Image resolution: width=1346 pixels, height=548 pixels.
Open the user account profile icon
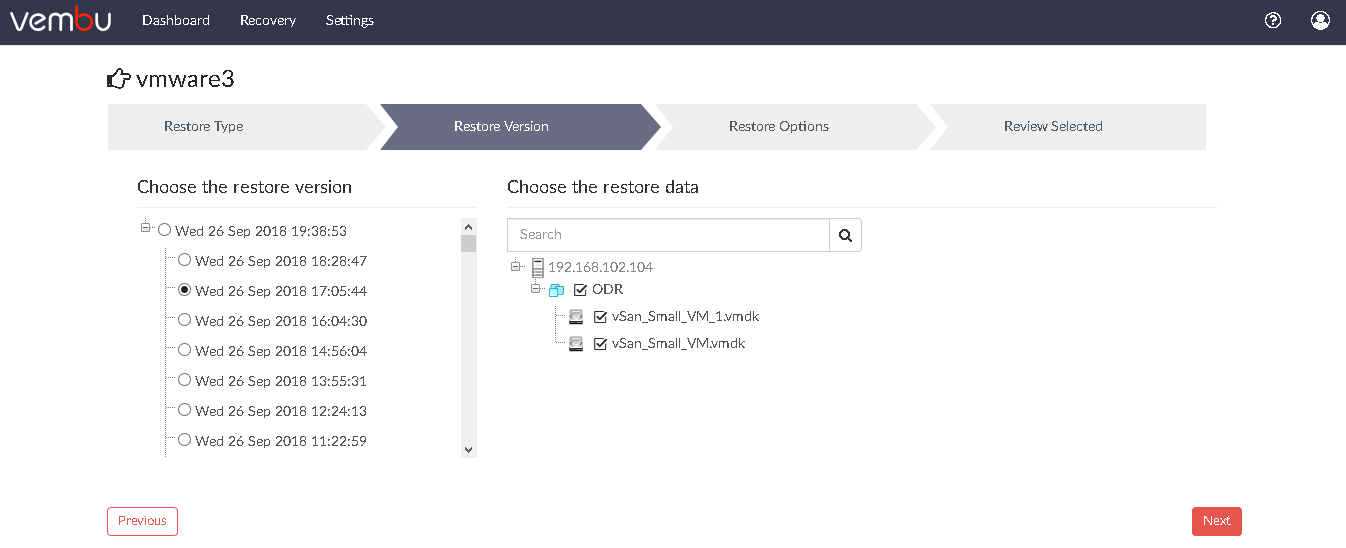coord(1320,20)
